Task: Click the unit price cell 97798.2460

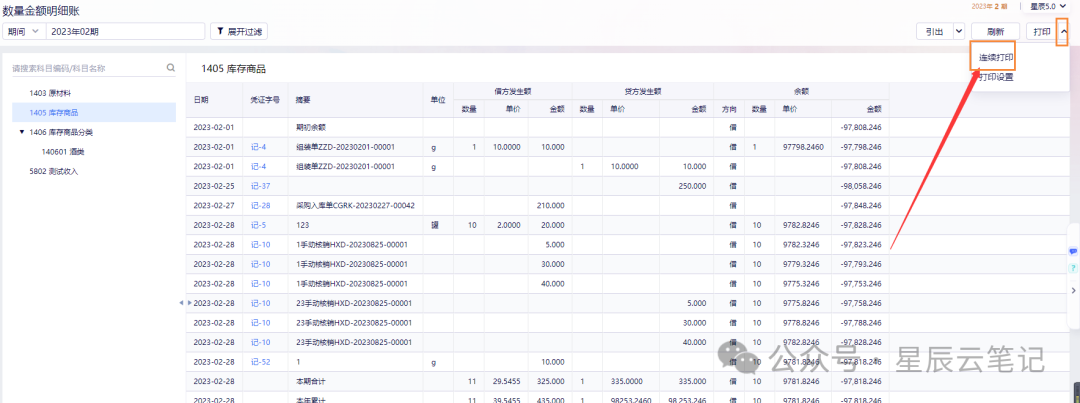Action: point(803,147)
